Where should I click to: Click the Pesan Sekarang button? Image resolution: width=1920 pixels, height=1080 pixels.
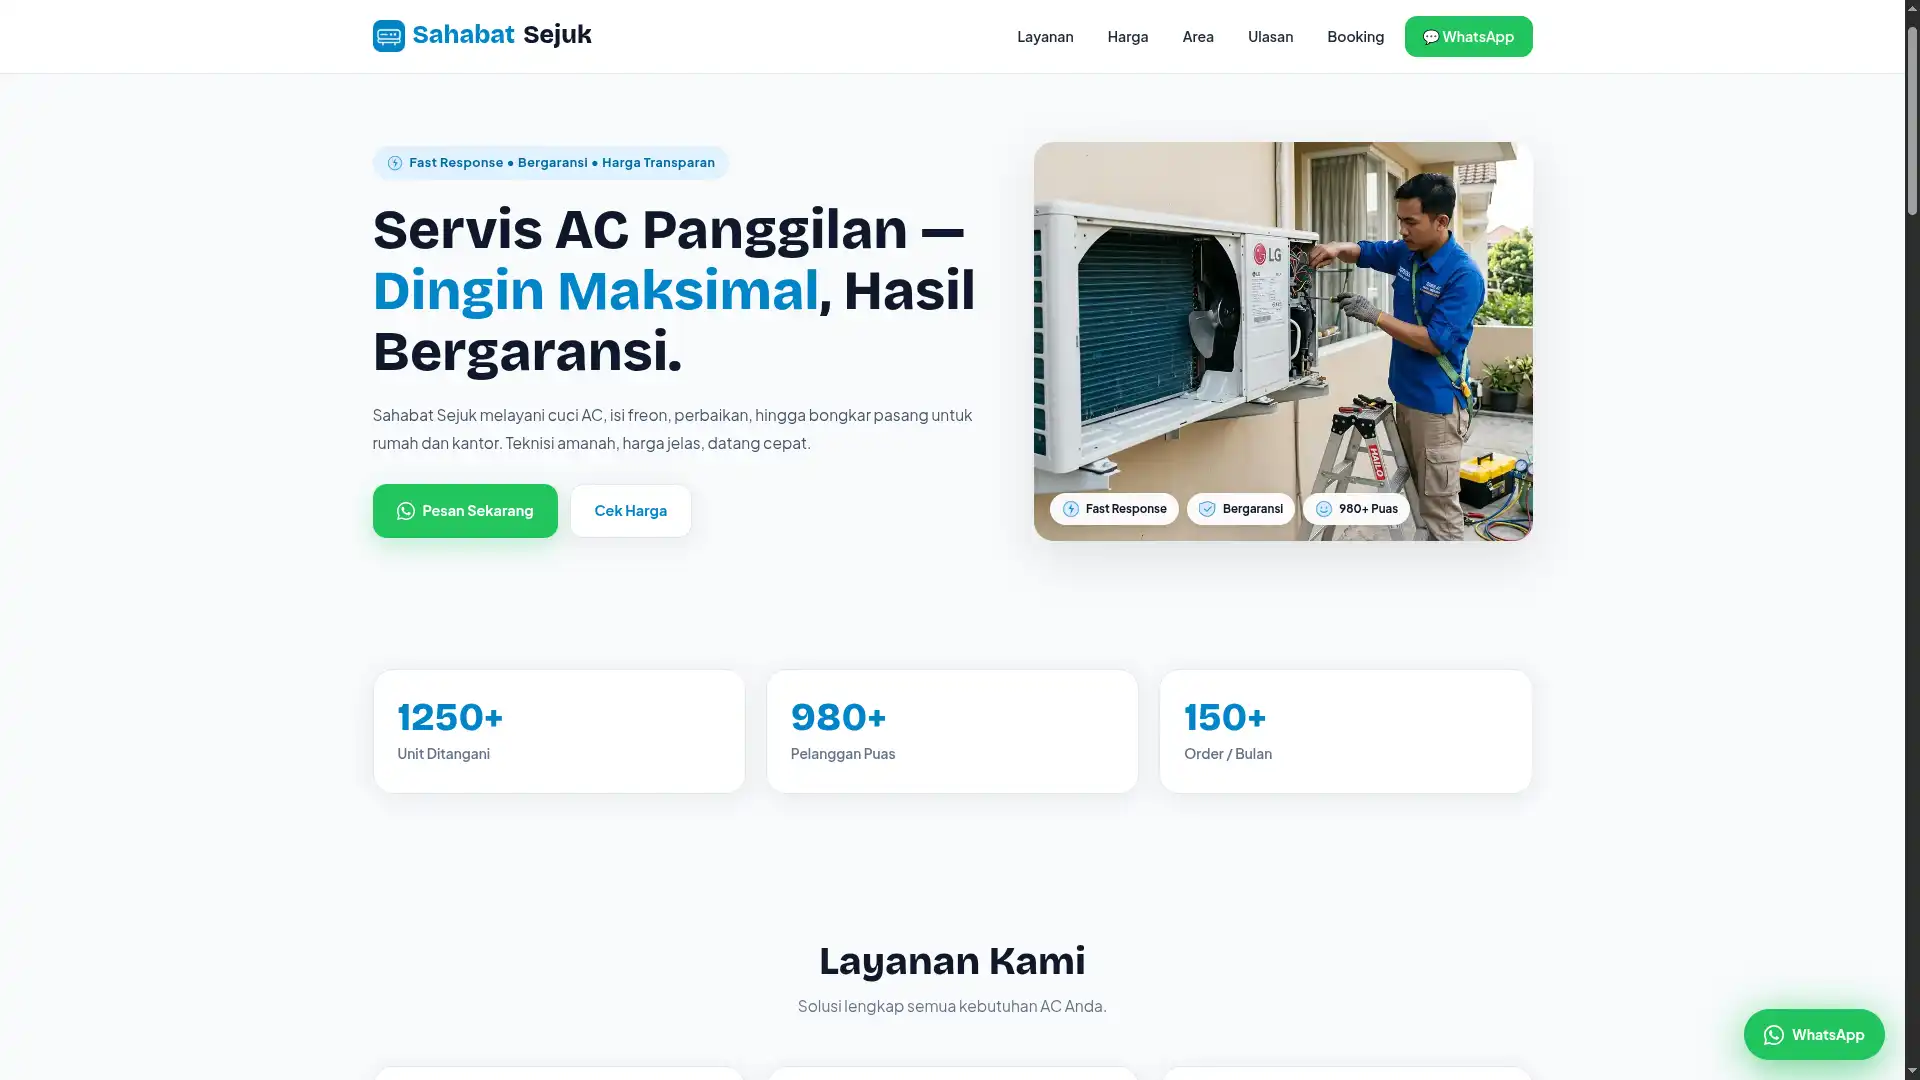465,511
